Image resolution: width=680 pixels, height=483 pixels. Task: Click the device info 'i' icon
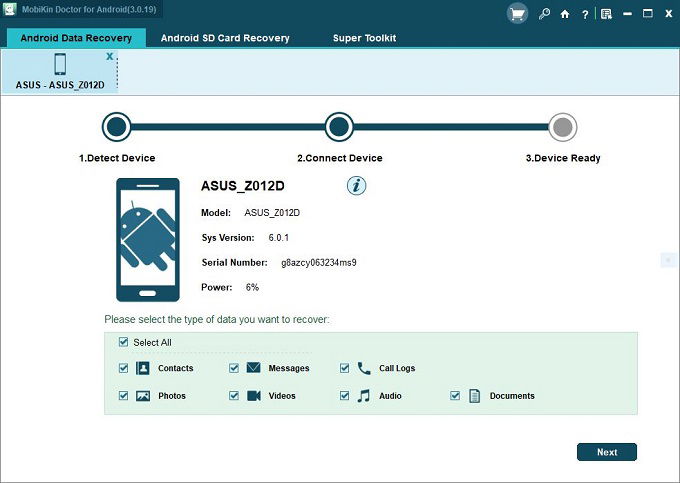click(x=356, y=186)
